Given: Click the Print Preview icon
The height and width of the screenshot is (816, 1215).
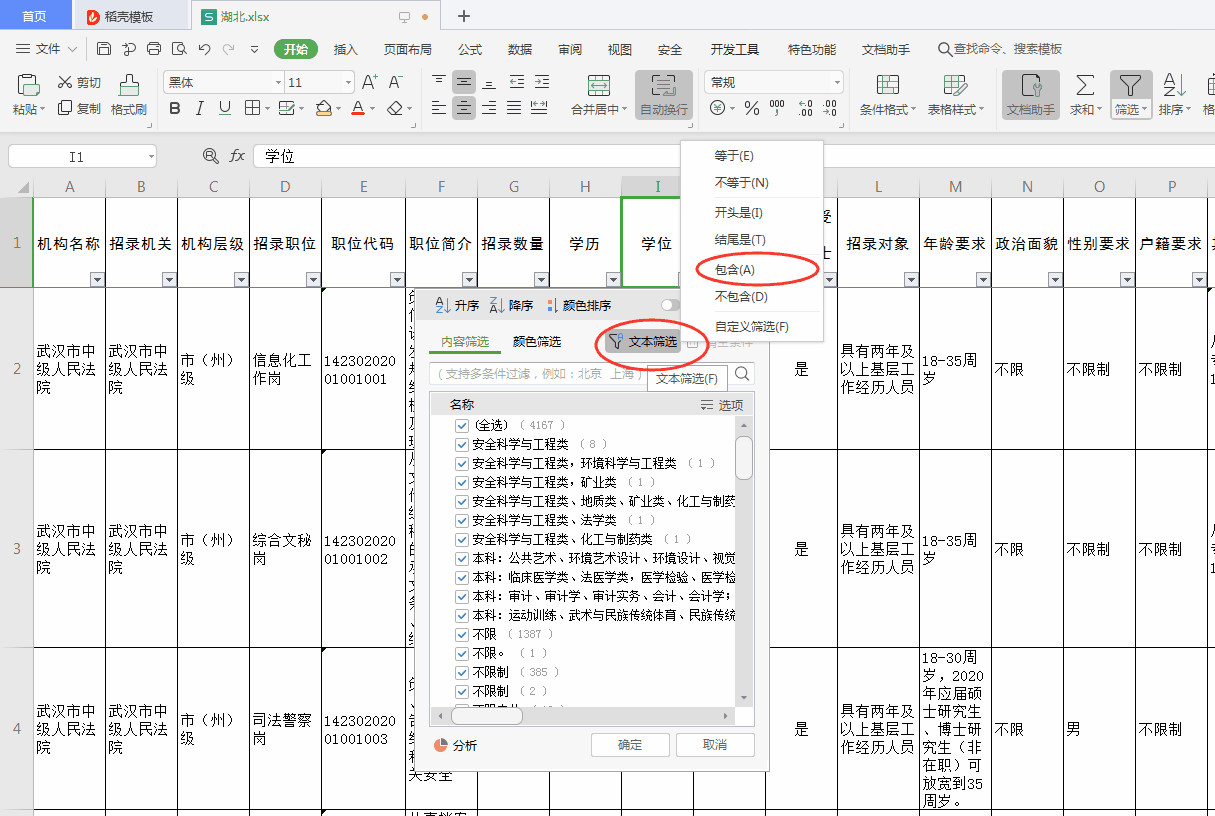Looking at the screenshot, I should (179, 48).
